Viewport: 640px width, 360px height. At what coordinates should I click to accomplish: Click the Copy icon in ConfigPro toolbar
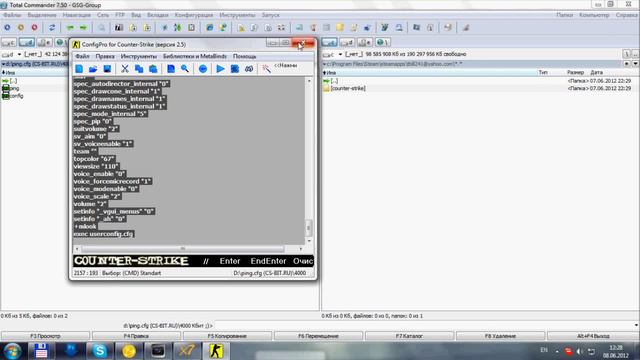point(139,69)
